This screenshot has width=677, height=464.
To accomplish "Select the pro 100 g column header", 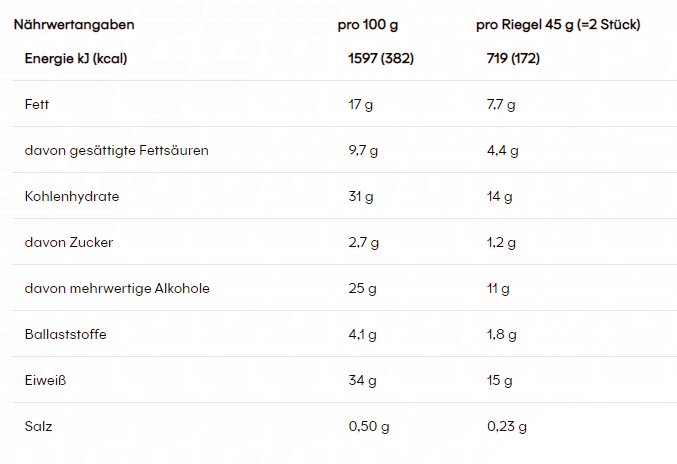I will (367, 25).
